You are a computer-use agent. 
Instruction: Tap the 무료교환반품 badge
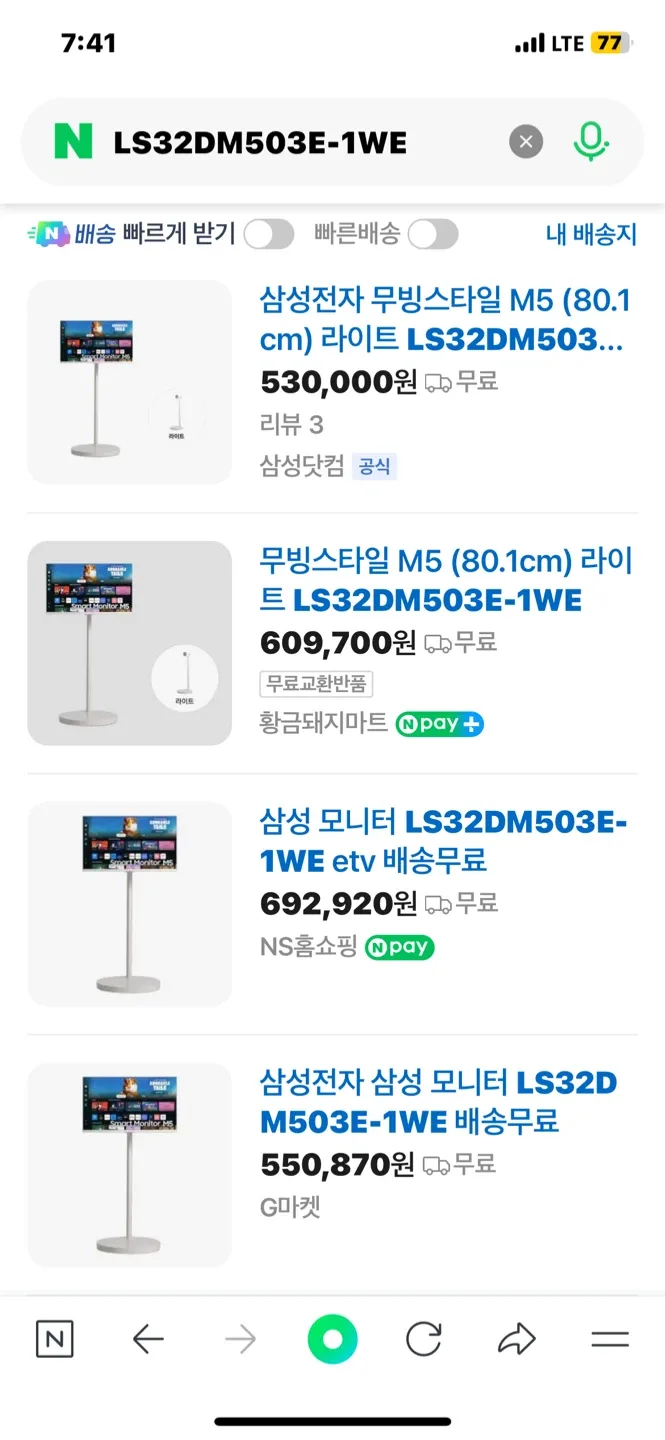(x=316, y=684)
